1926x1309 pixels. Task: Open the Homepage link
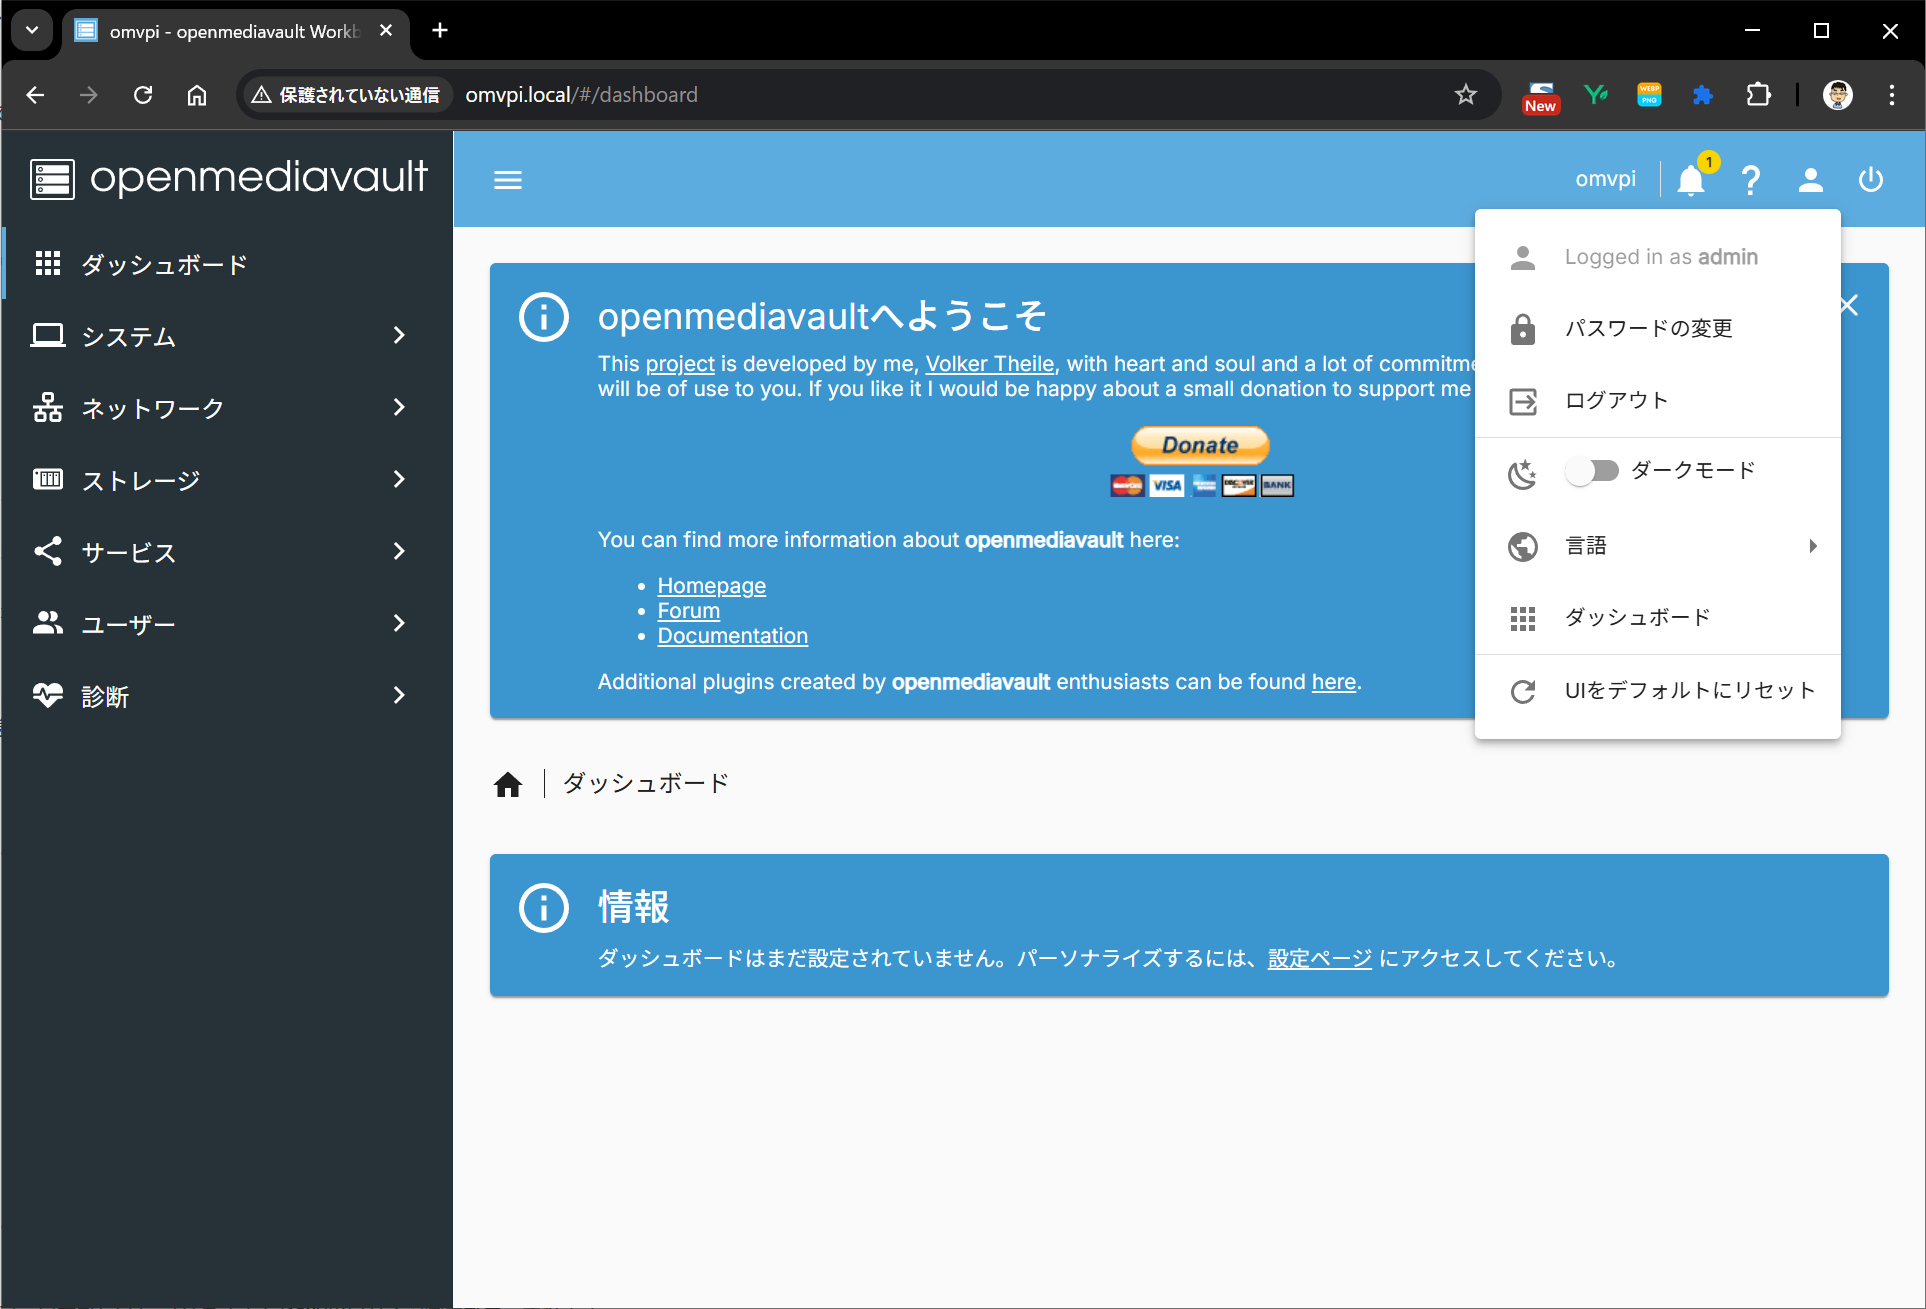click(x=712, y=586)
